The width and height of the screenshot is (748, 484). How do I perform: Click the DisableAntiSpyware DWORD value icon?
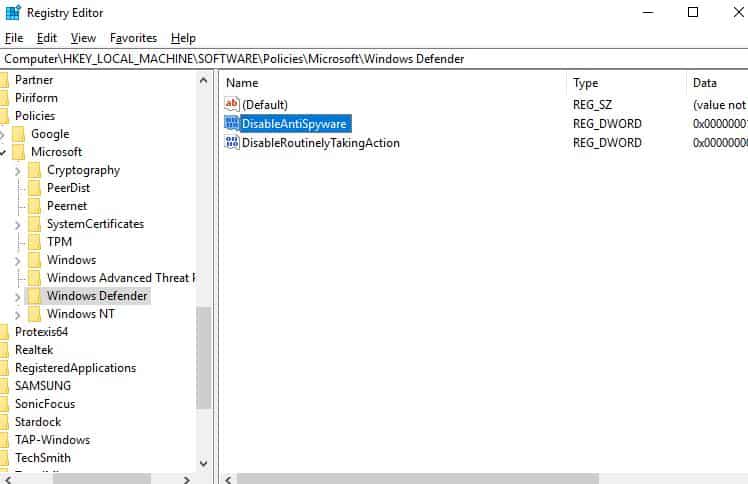click(233, 124)
